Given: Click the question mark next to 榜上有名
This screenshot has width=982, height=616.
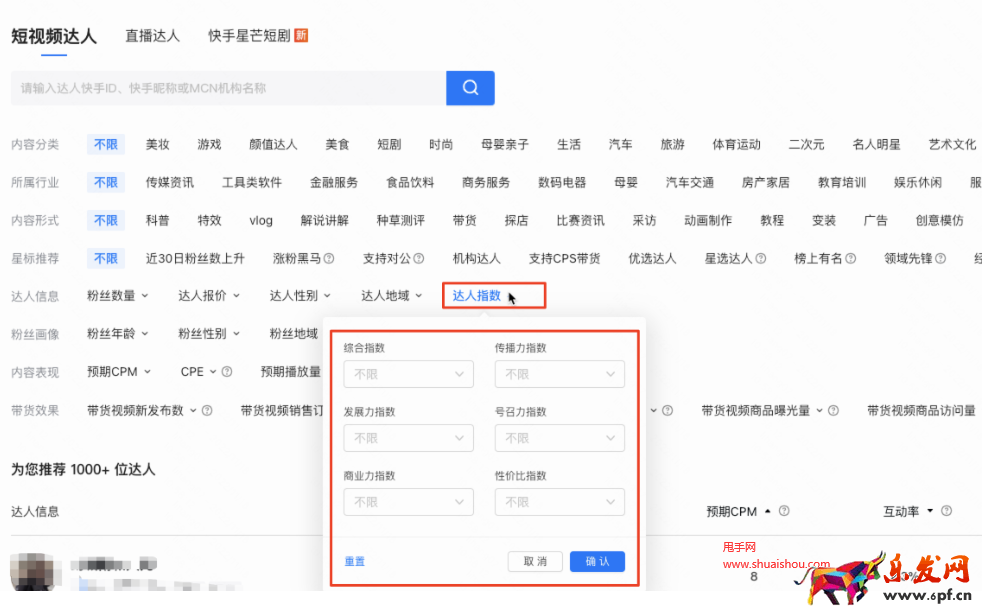Looking at the screenshot, I should tap(852, 258).
